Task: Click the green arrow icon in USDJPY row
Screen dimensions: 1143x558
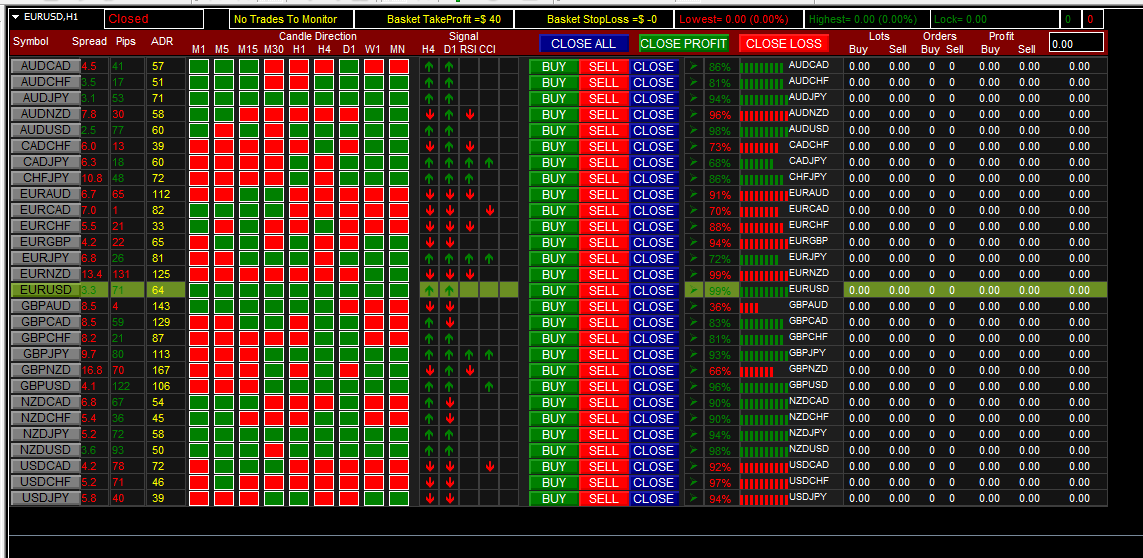Action: 693,499
